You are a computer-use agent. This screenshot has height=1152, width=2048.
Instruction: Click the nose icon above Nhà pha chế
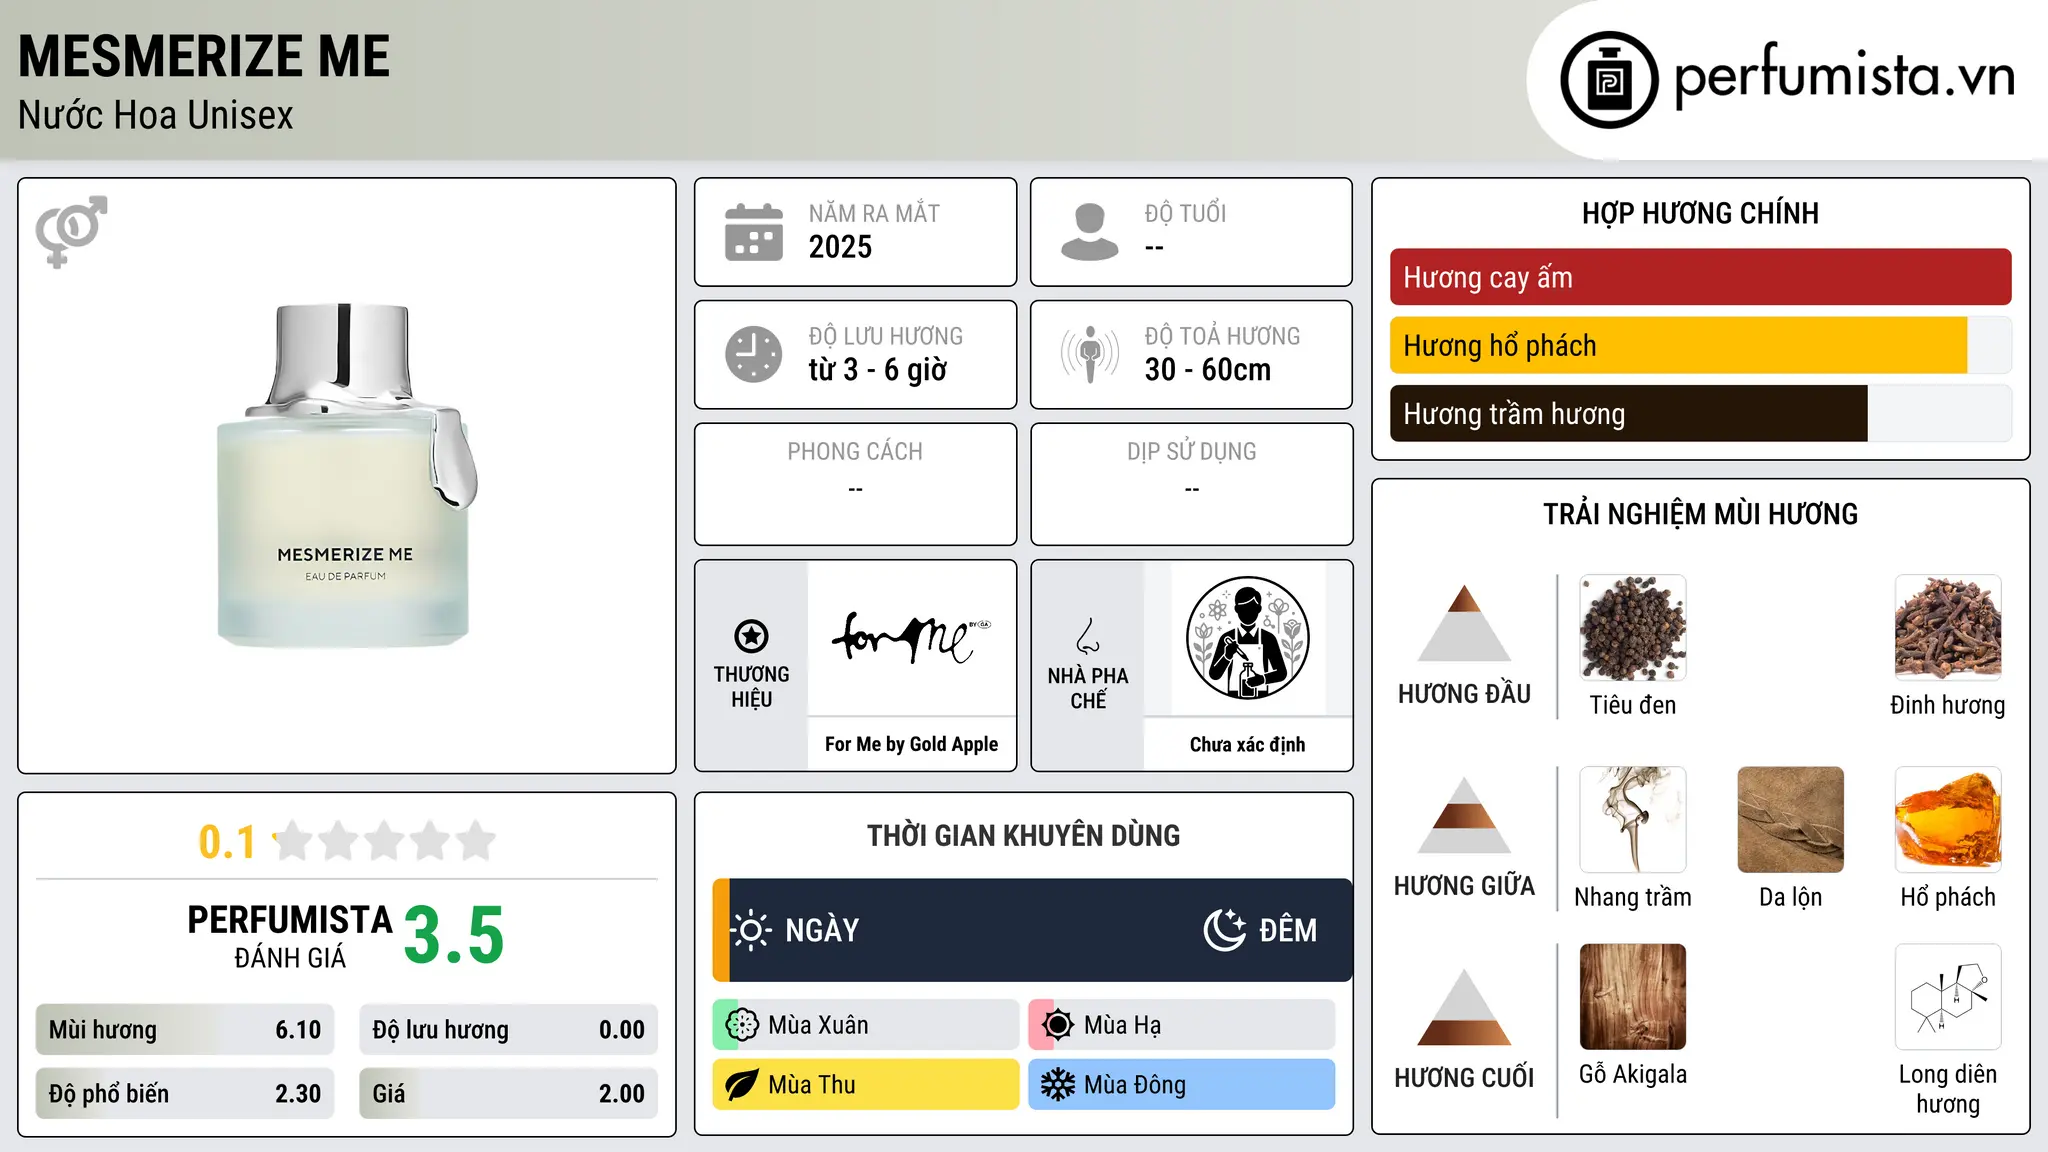tap(1088, 636)
